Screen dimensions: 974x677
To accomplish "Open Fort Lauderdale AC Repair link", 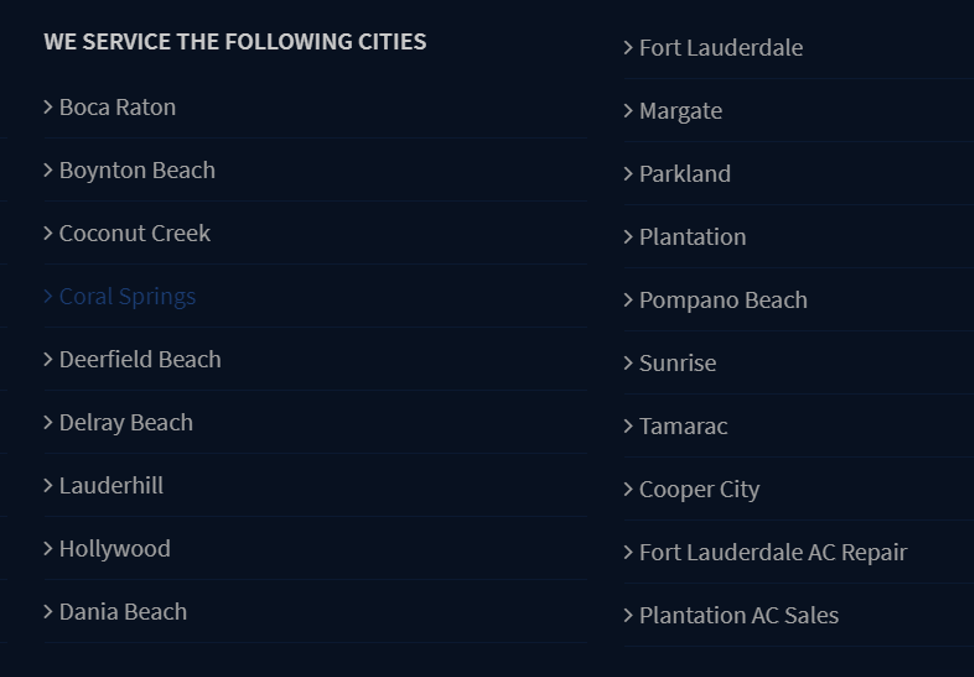I will [773, 553].
